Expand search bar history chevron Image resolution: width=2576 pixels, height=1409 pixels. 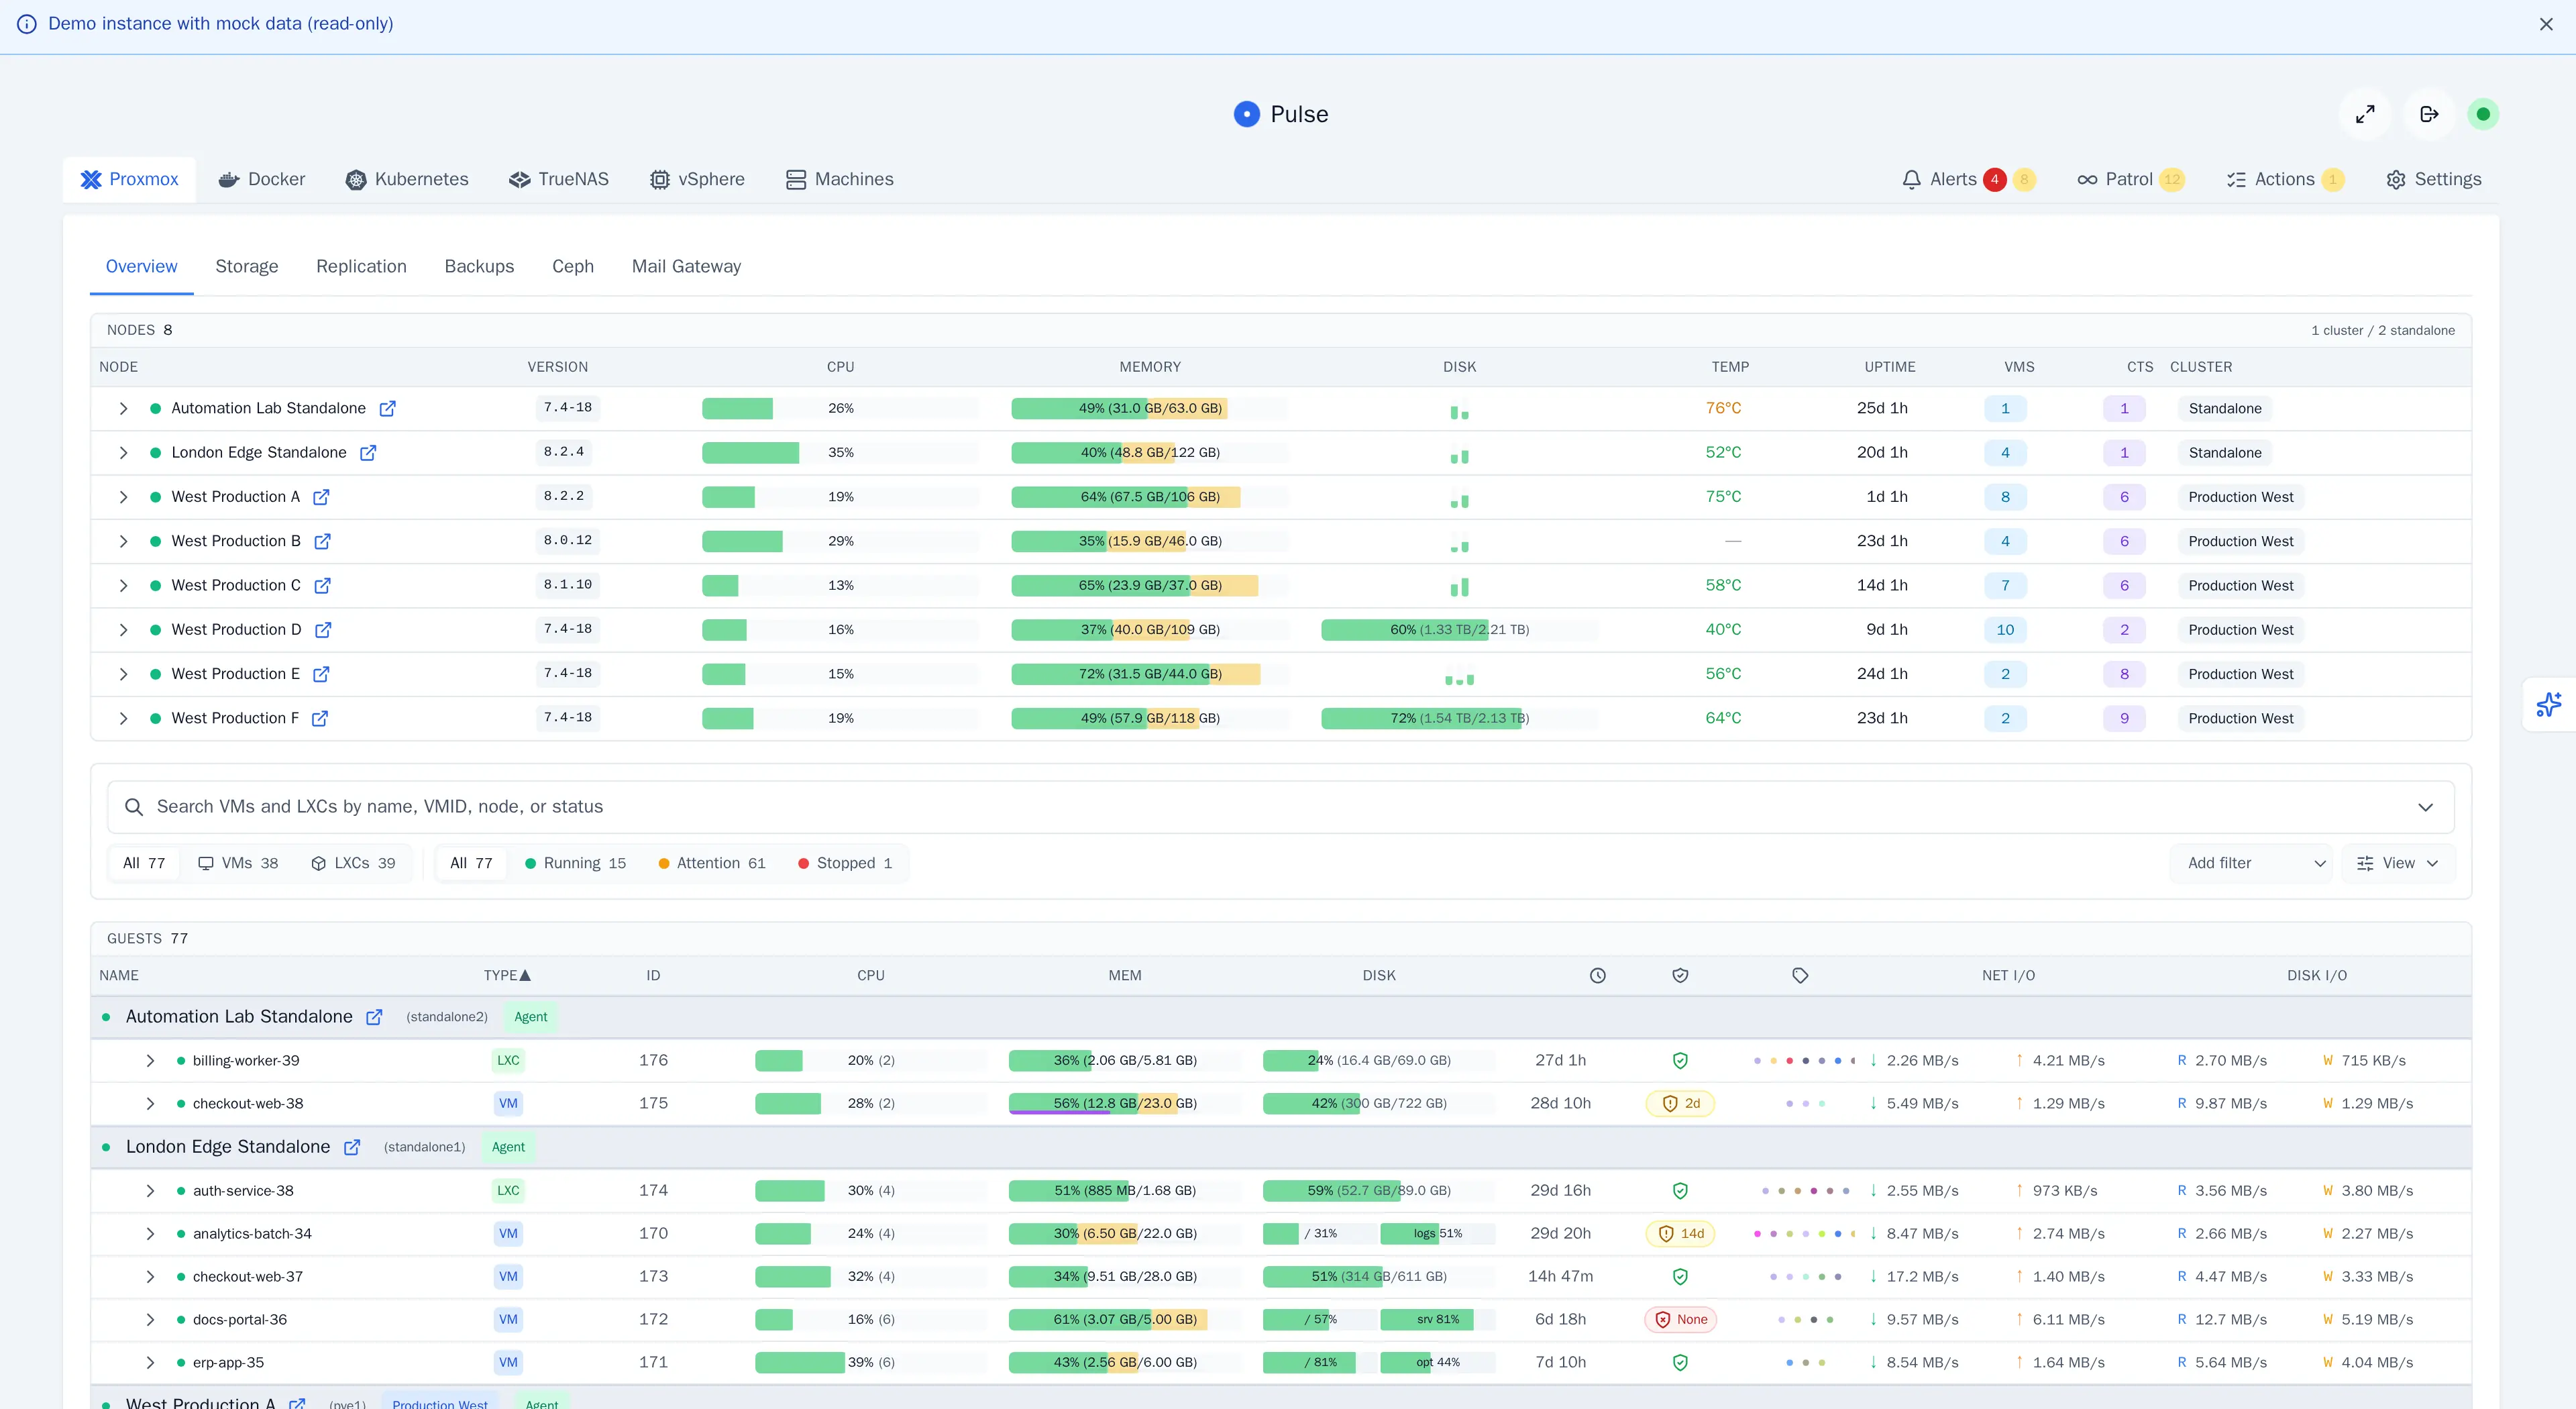coord(2425,807)
